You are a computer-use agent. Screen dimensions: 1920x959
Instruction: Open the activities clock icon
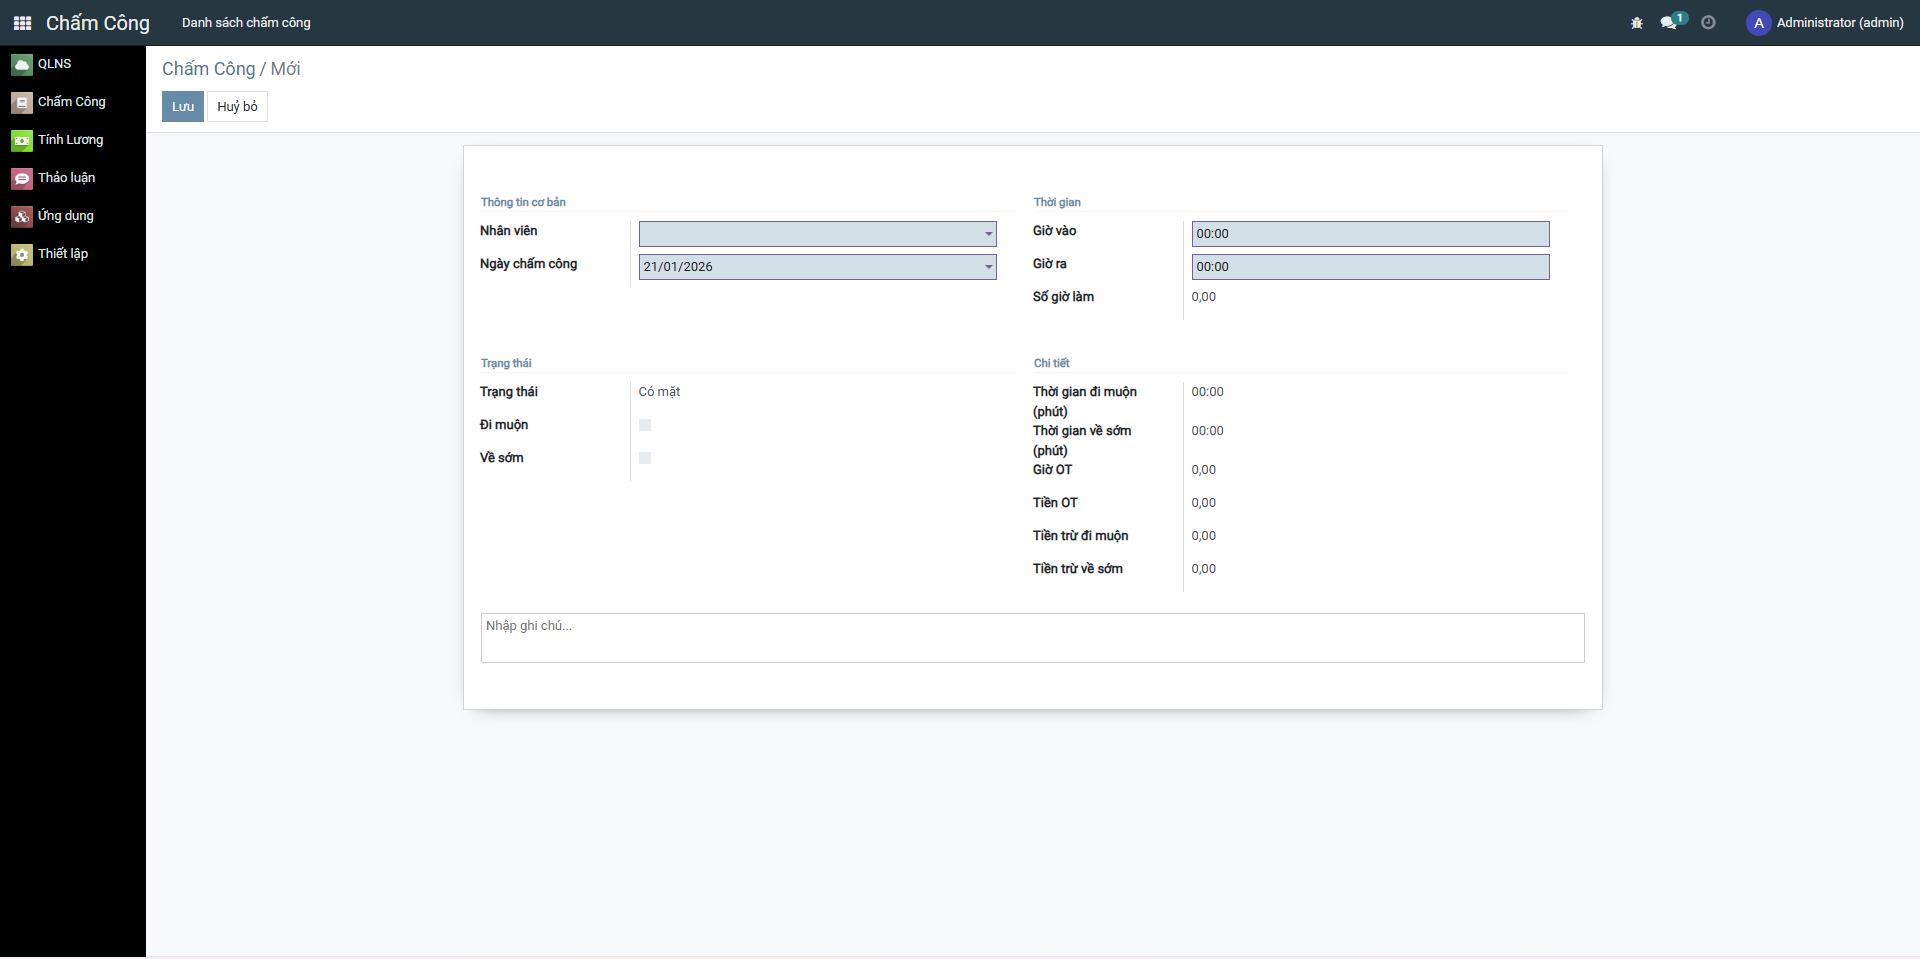(1708, 23)
